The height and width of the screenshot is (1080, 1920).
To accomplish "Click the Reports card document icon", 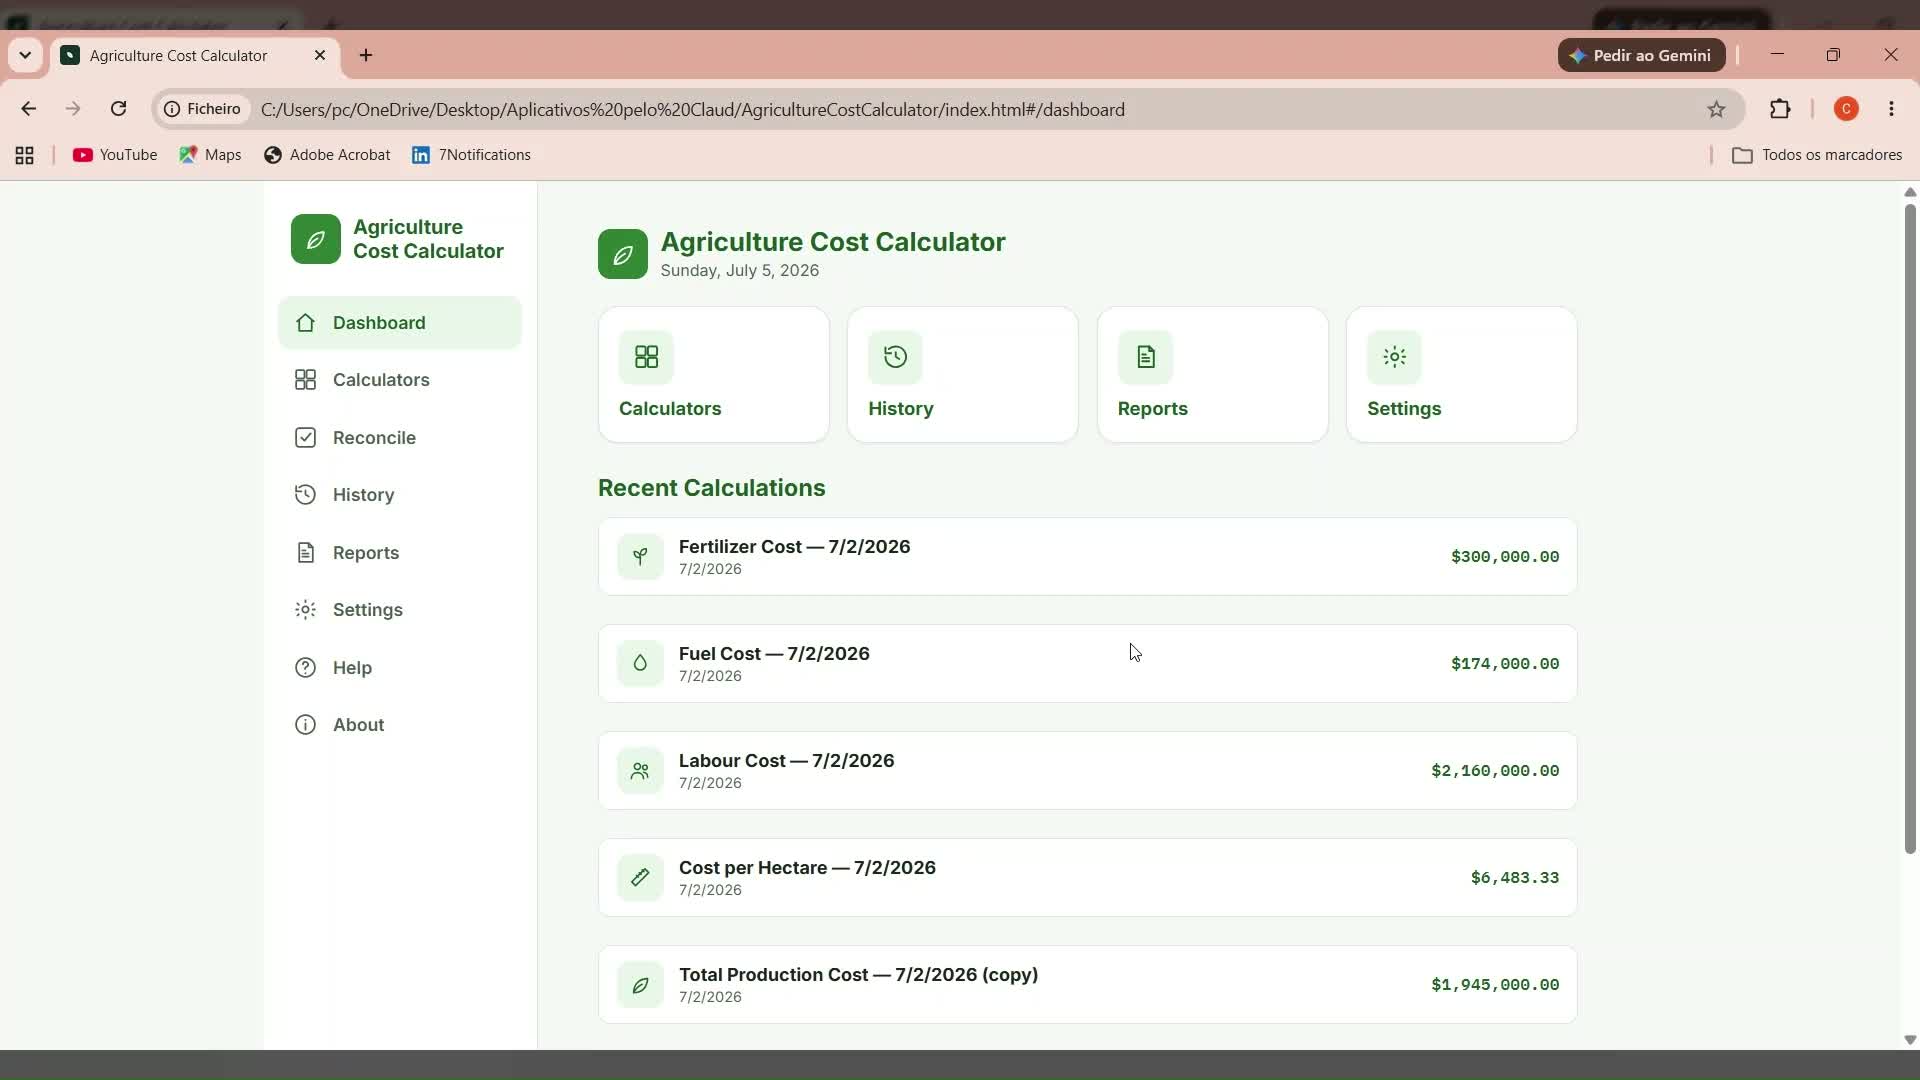I will tap(1145, 357).
